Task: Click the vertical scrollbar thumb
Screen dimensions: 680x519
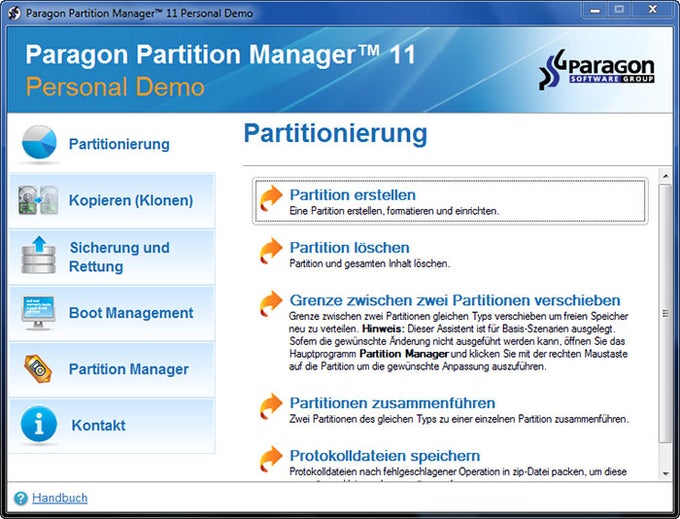Action: point(665,313)
